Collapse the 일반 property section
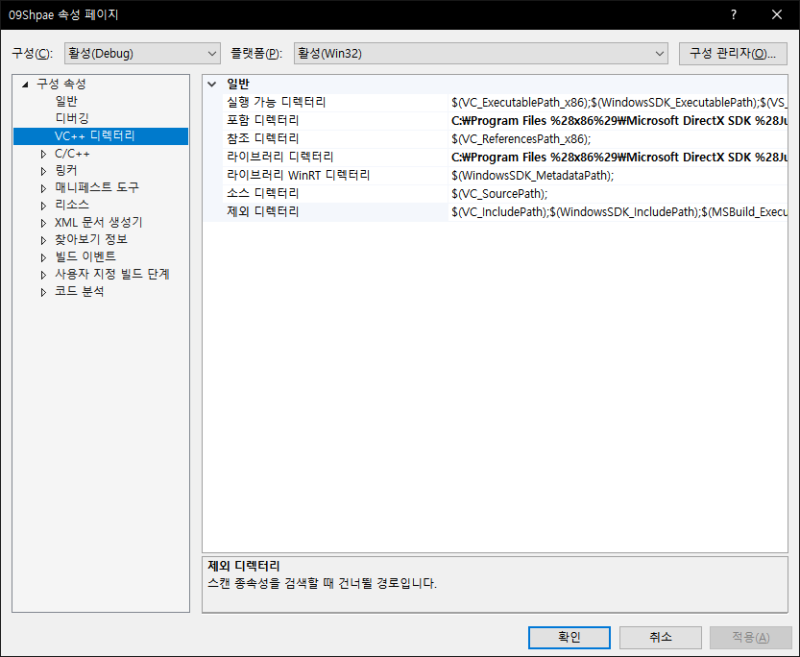This screenshot has height=657, width=800. [x=210, y=83]
